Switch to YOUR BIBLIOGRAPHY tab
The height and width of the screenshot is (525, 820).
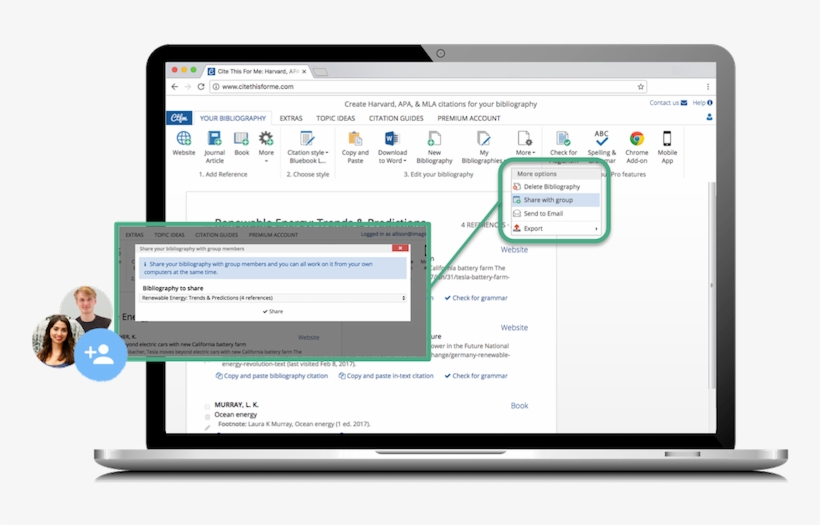(233, 118)
